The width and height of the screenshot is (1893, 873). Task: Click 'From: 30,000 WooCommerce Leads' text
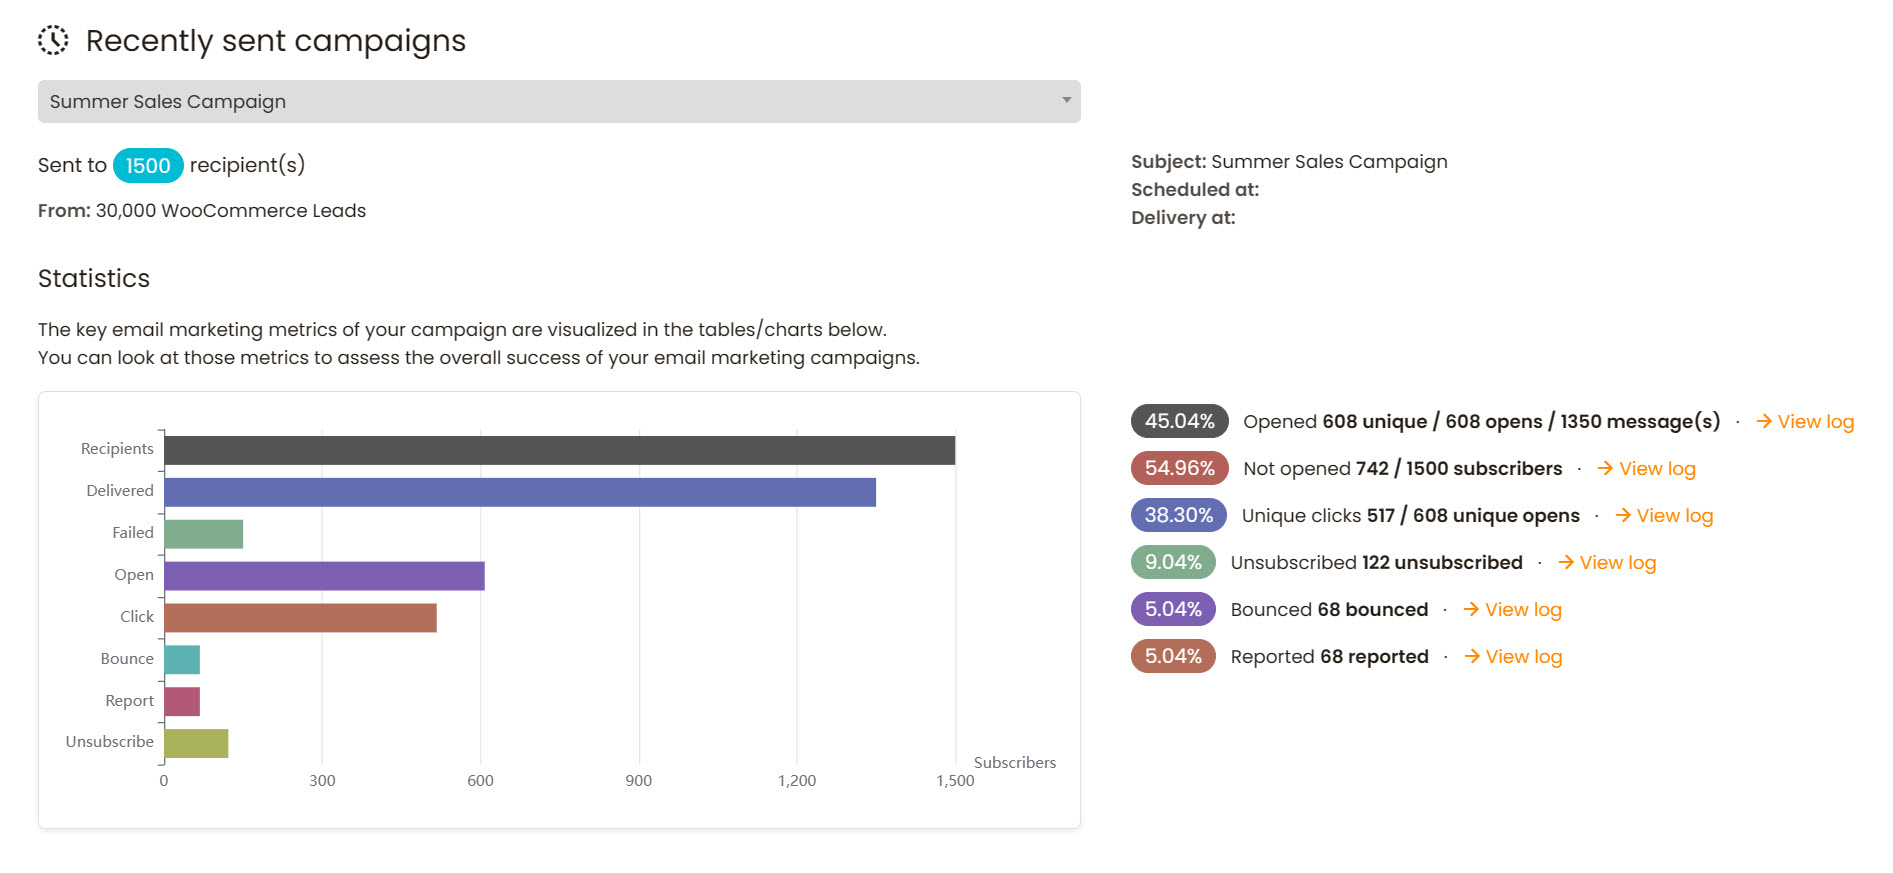[x=202, y=211]
